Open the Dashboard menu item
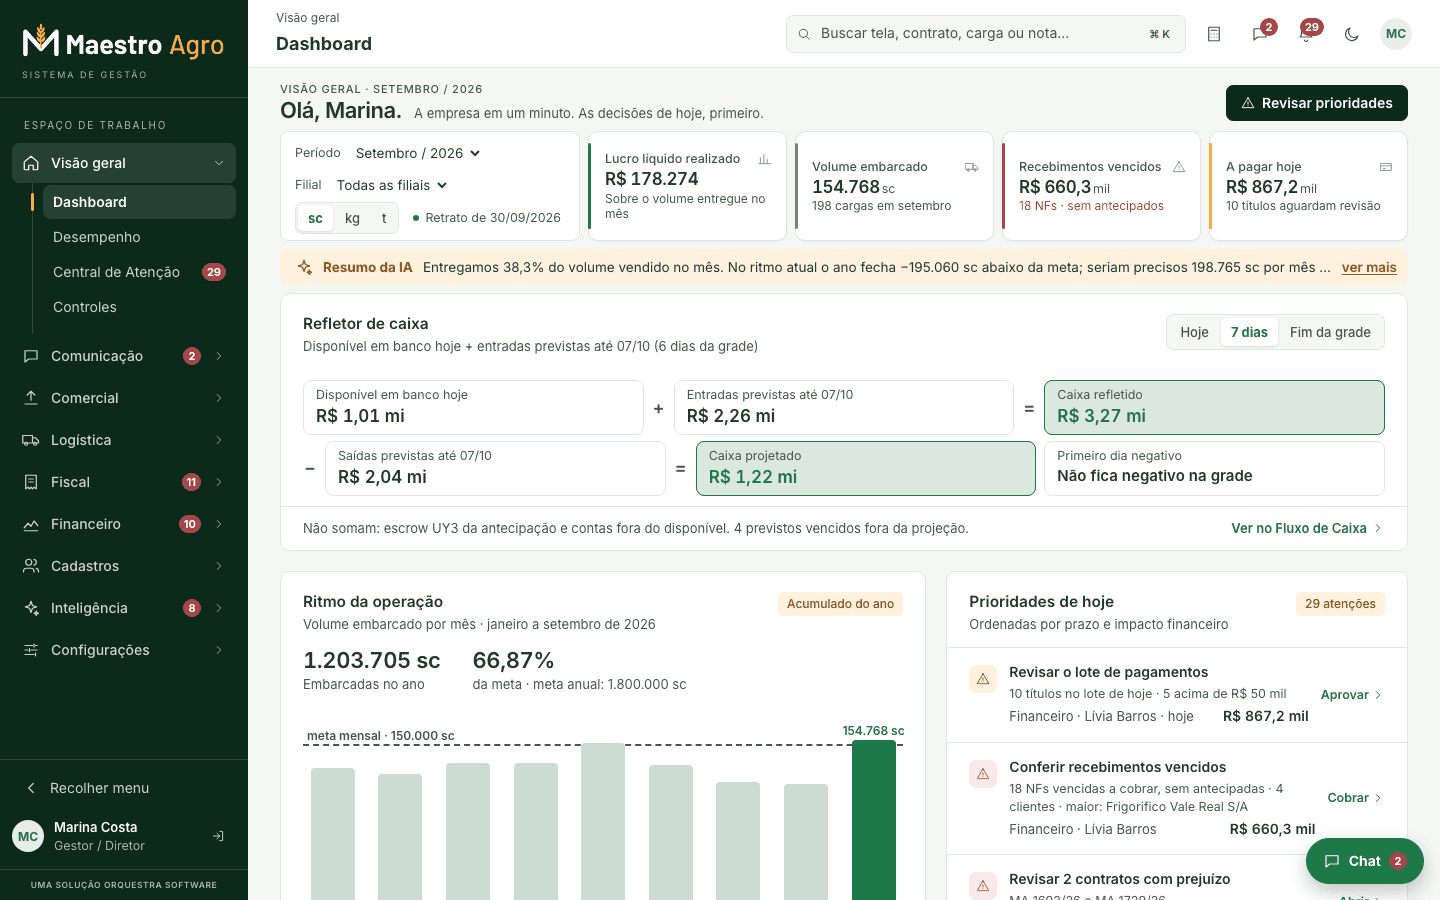The width and height of the screenshot is (1440, 900). tap(139, 202)
